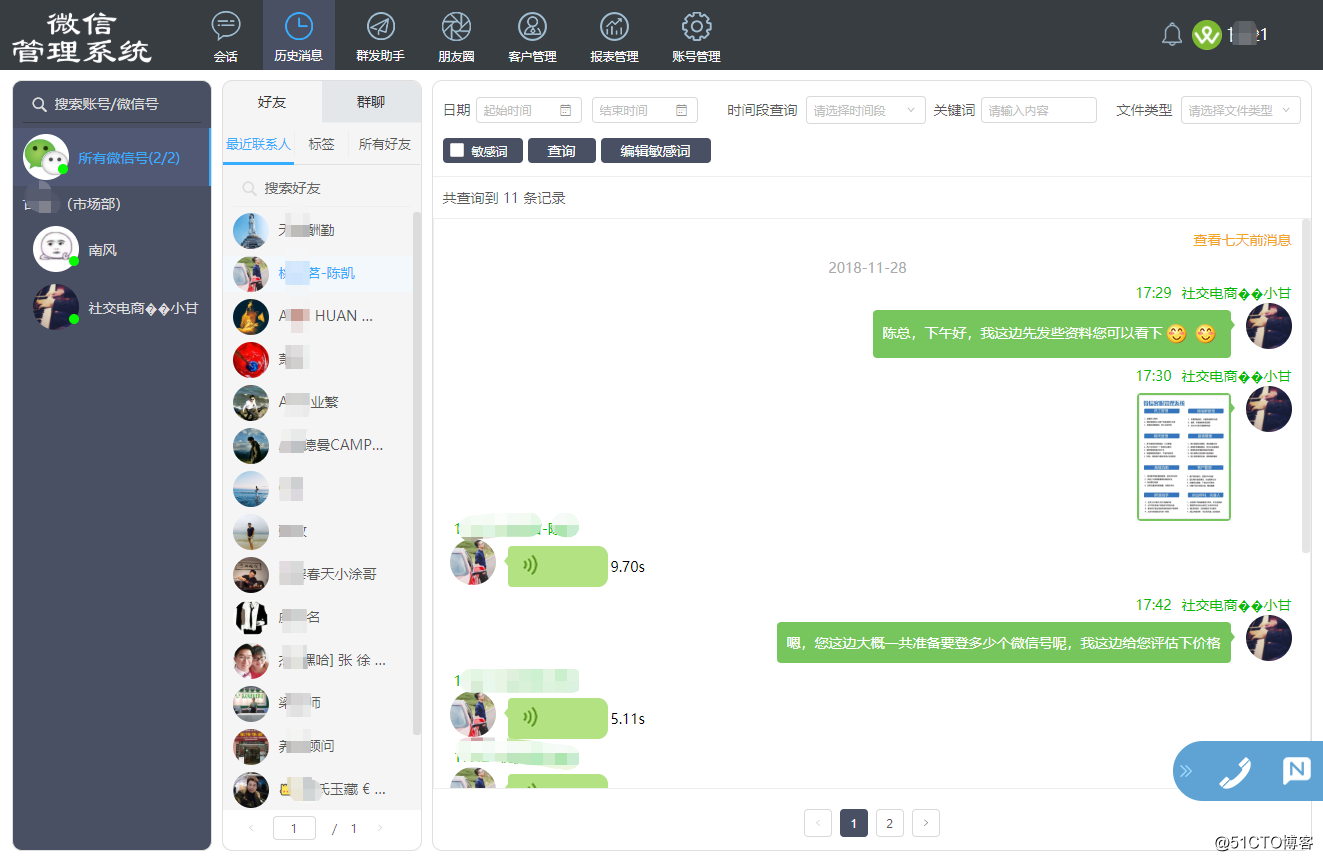
Task: Click the (市场部) department label
Action: pyautogui.click(x=94, y=204)
